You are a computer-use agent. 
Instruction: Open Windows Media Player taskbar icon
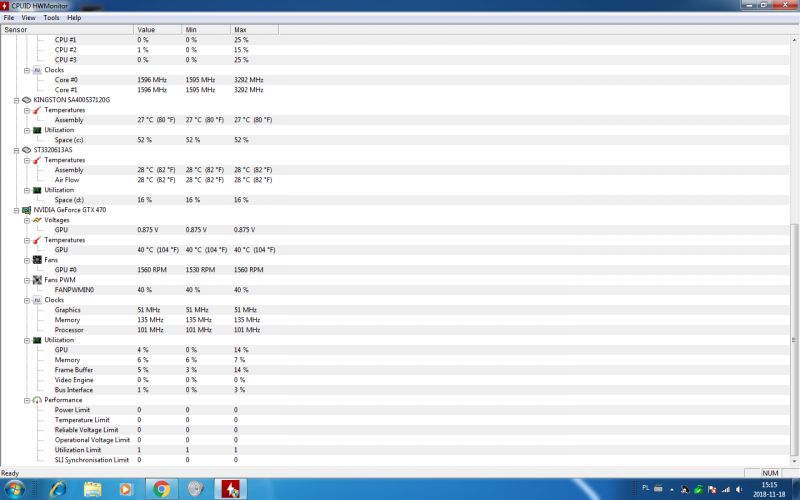click(125, 489)
